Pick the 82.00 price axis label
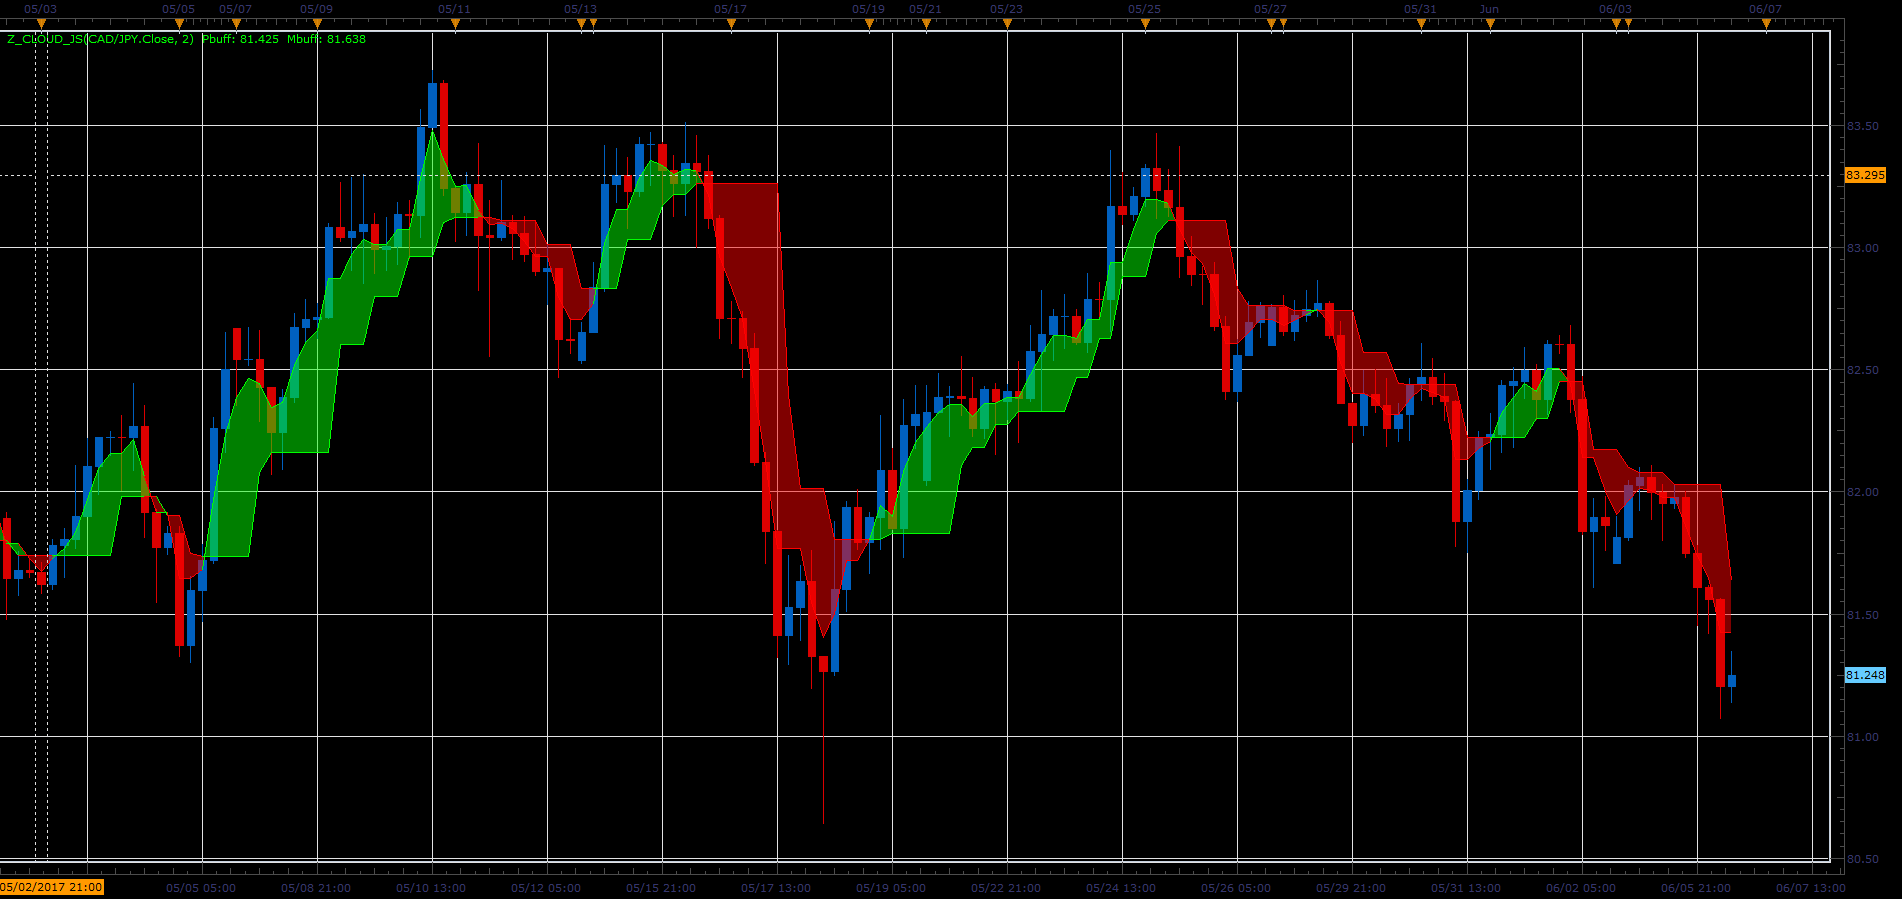Image resolution: width=1902 pixels, height=899 pixels. [x=1862, y=492]
